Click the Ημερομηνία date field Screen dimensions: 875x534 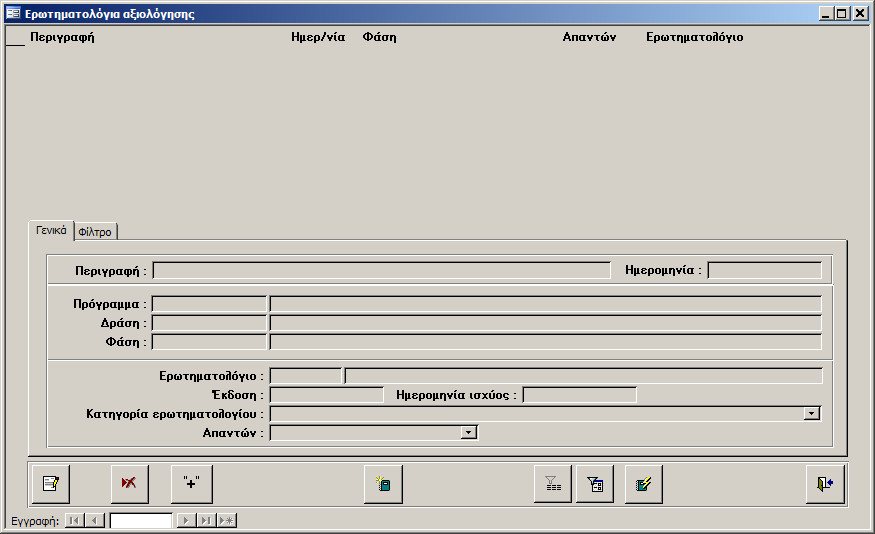pyautogui.click(x=764, y=270)
